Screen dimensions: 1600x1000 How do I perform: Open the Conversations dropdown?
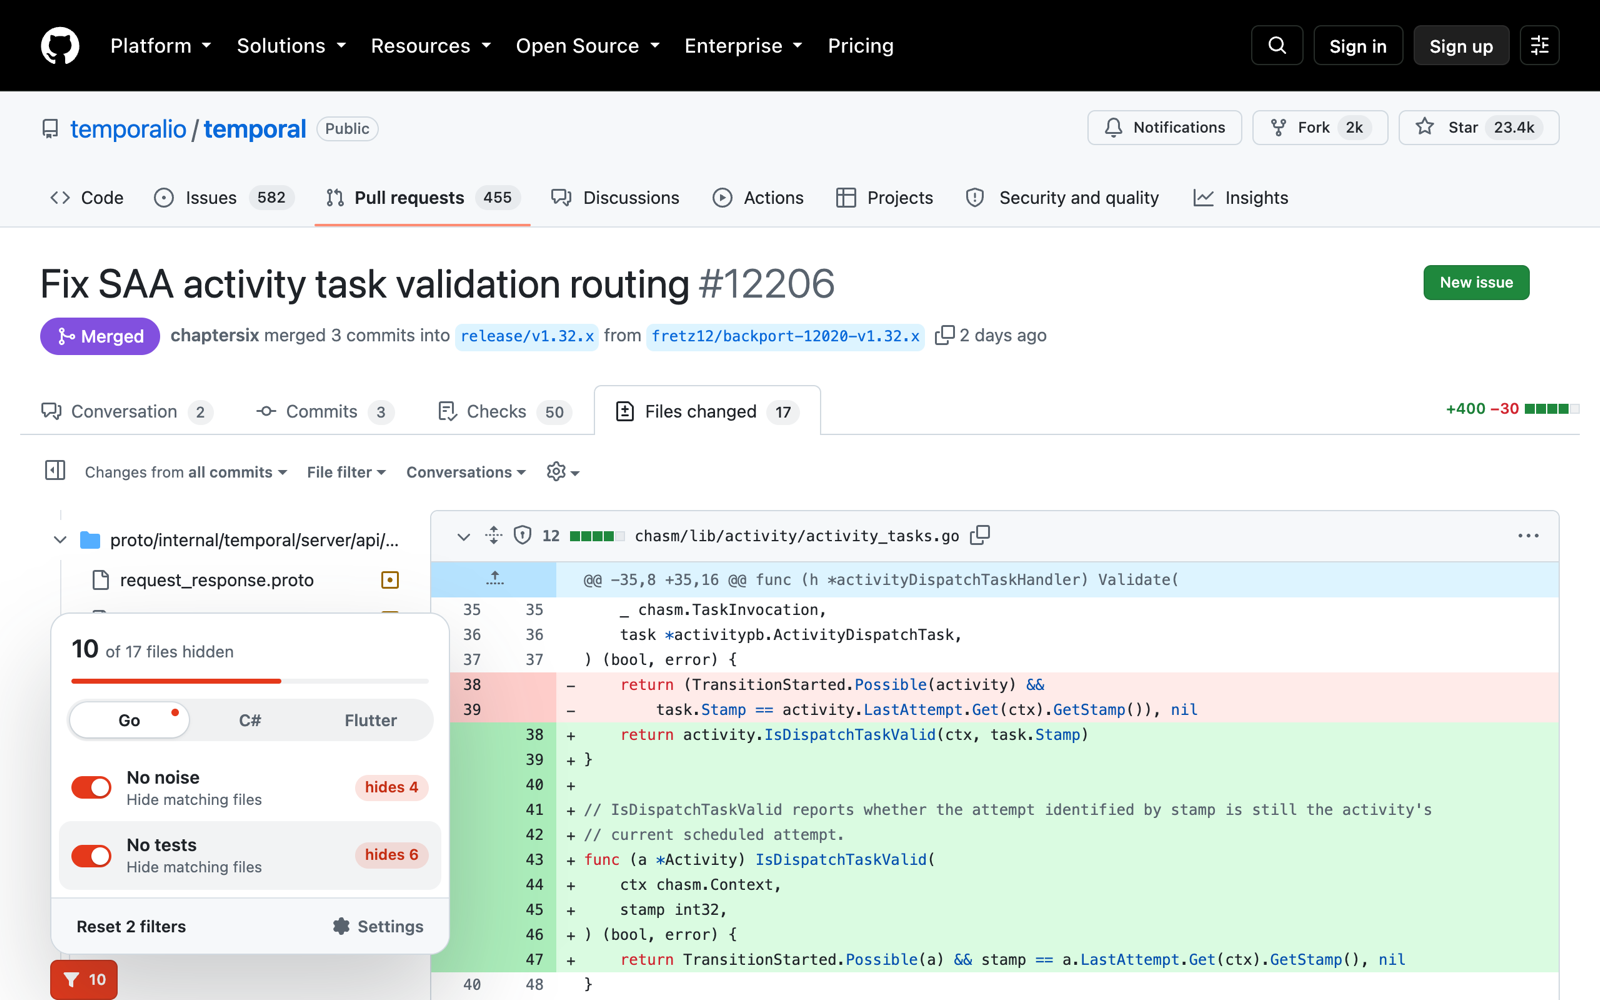[466, 472]
